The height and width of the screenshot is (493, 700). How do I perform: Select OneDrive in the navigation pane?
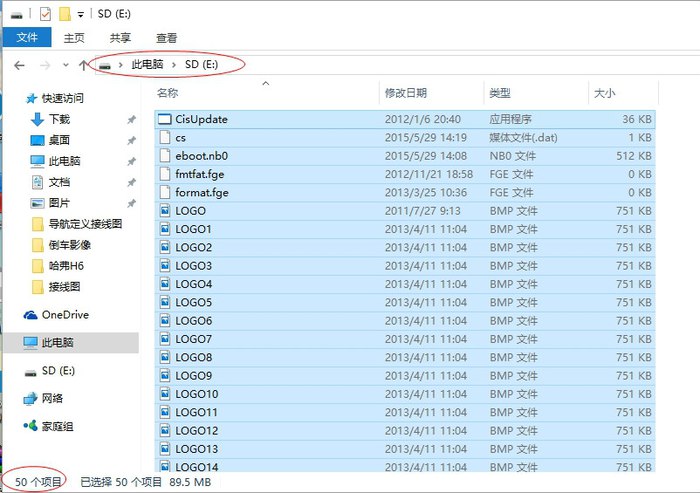[x=65, y=315]
